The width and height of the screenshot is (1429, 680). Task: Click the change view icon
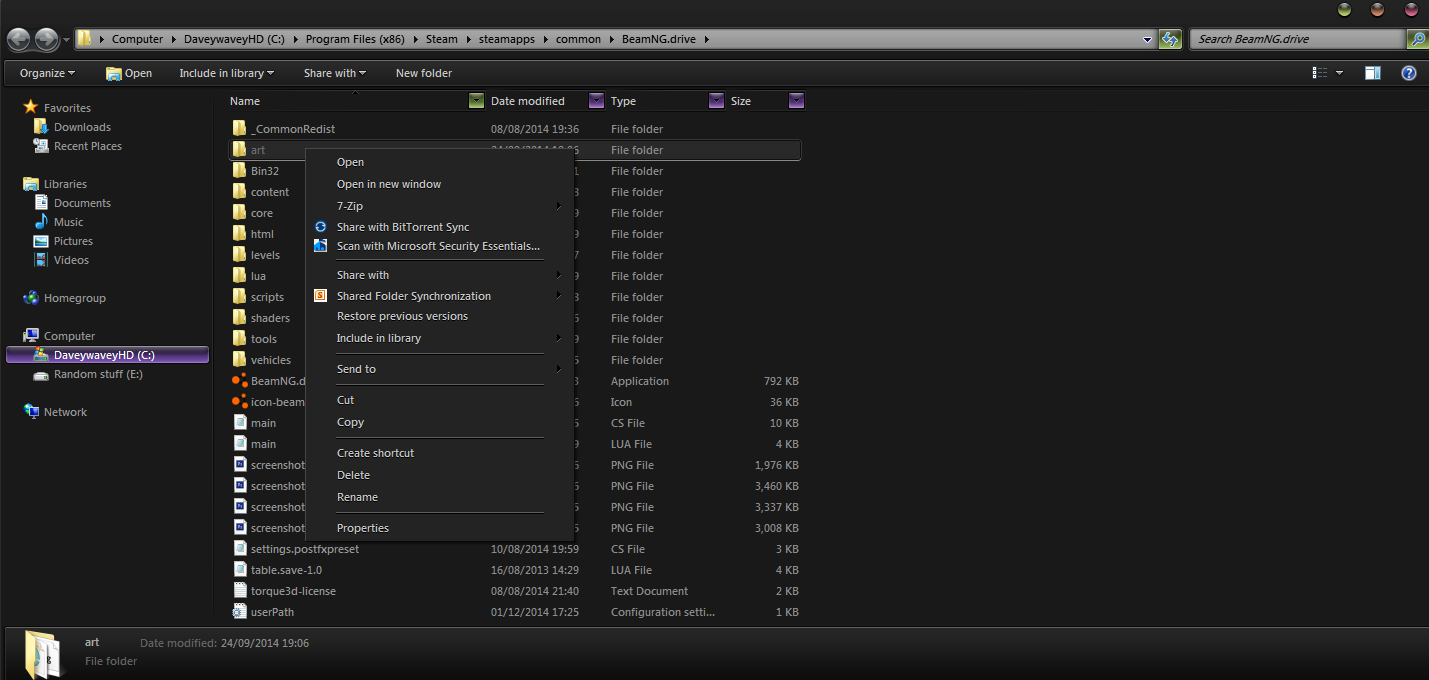1320,73
